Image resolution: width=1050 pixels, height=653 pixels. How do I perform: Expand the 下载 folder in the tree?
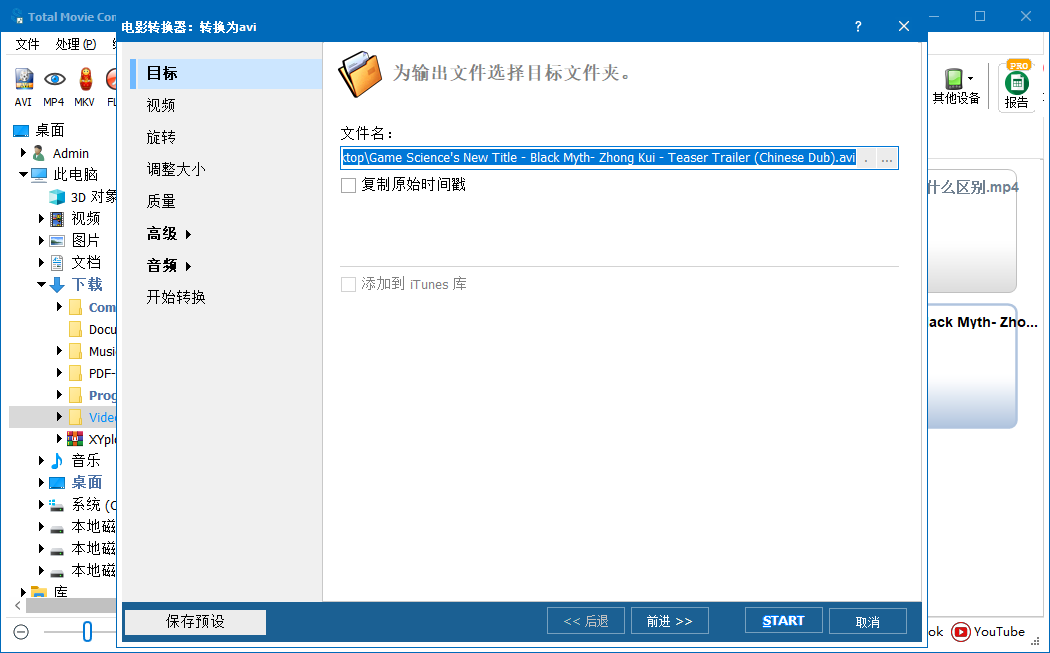point(41,284)
